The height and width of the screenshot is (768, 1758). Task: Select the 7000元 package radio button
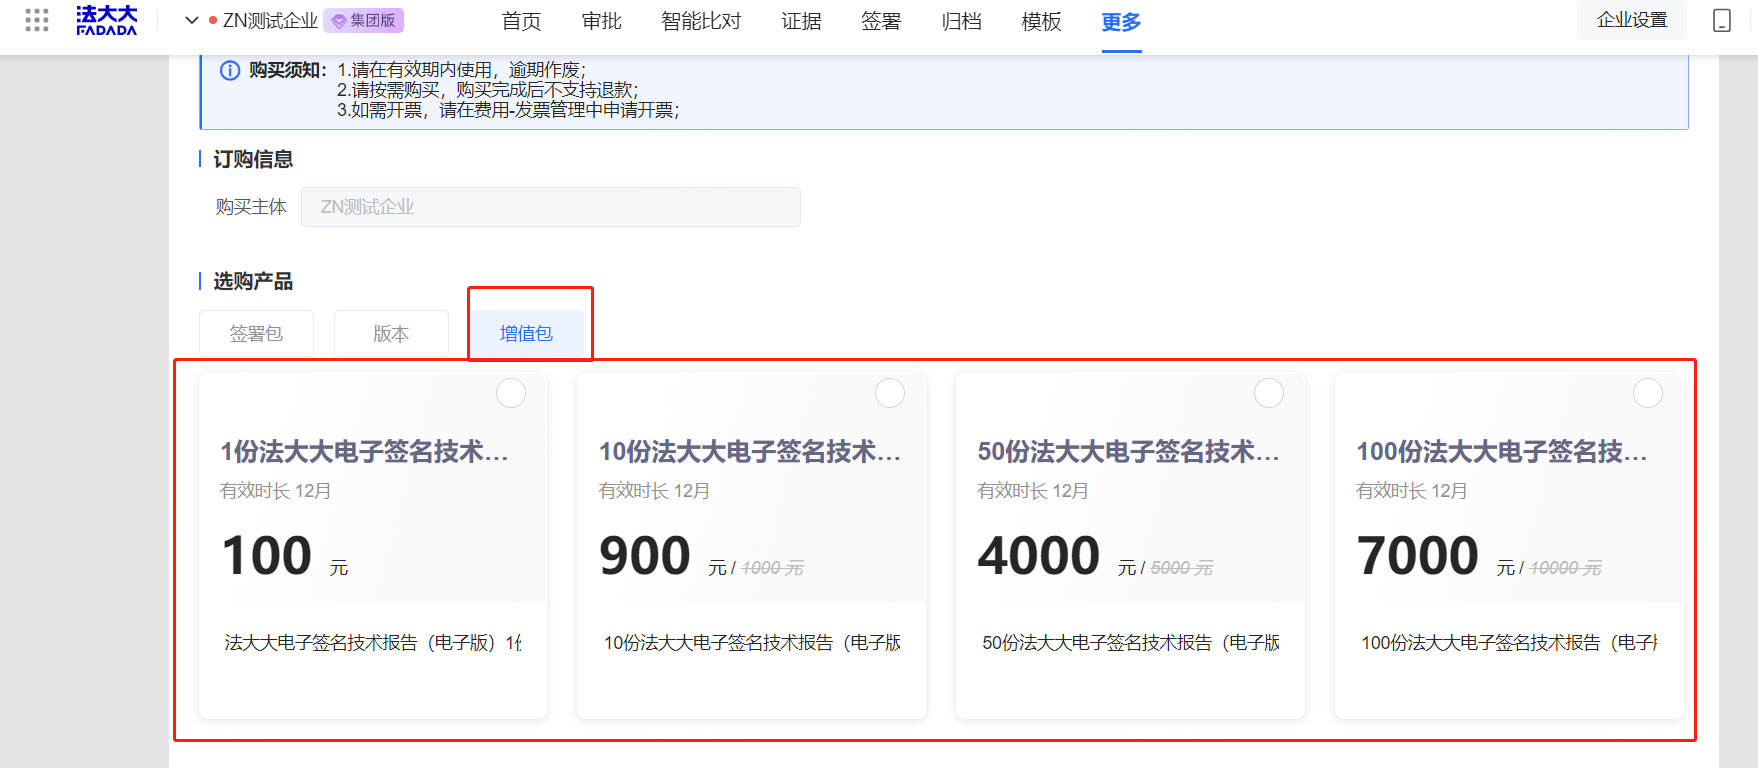1648,393
